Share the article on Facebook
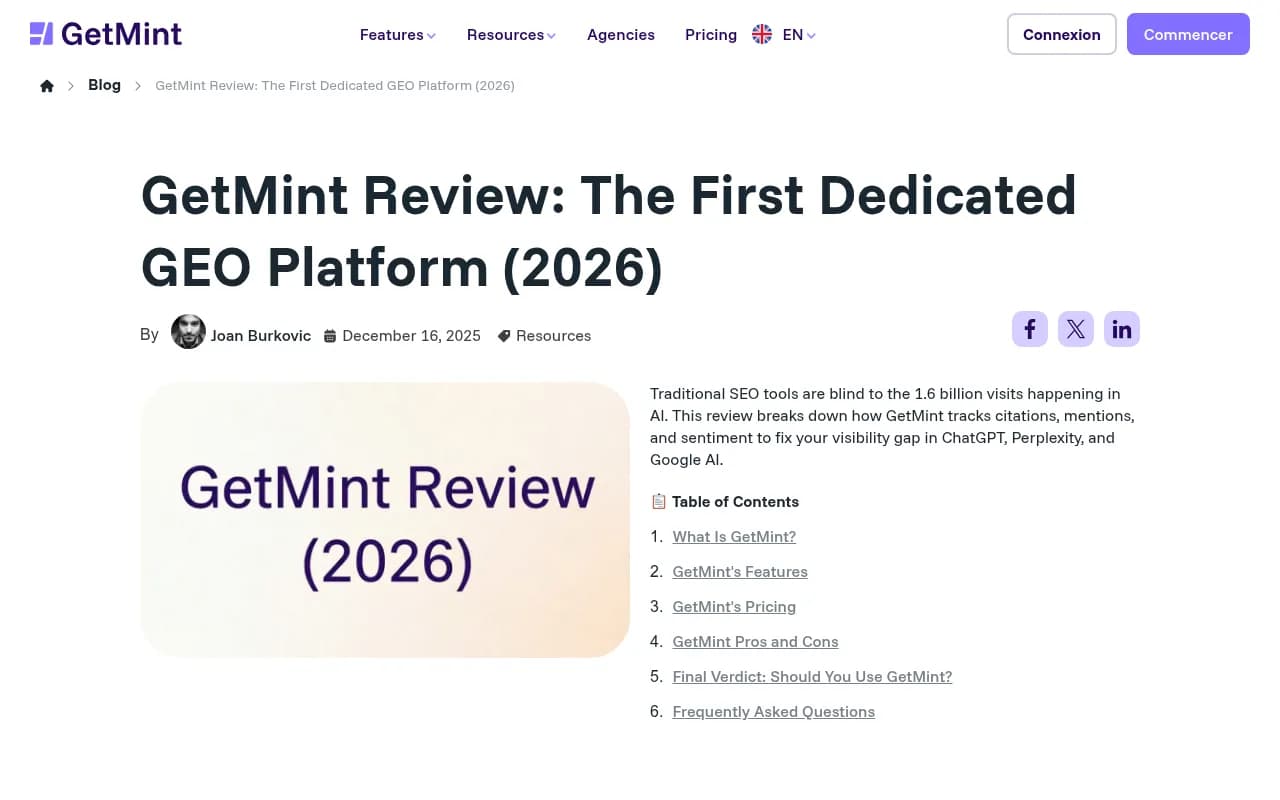Screen dimensions: 1280x800 (x=1030, y=329)
